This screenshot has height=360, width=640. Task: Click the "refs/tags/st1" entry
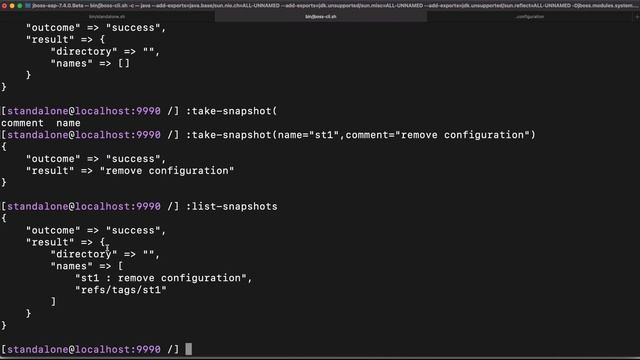121,290
